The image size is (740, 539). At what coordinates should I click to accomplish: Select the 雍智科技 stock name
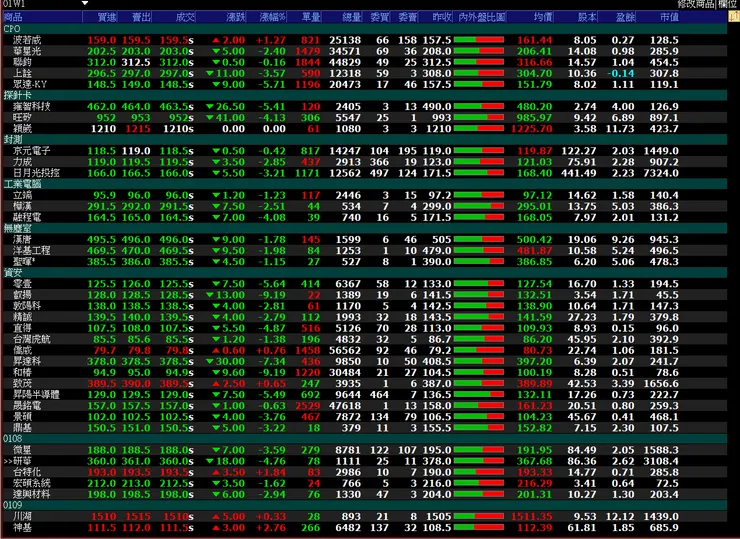click(x=32, y=107)
